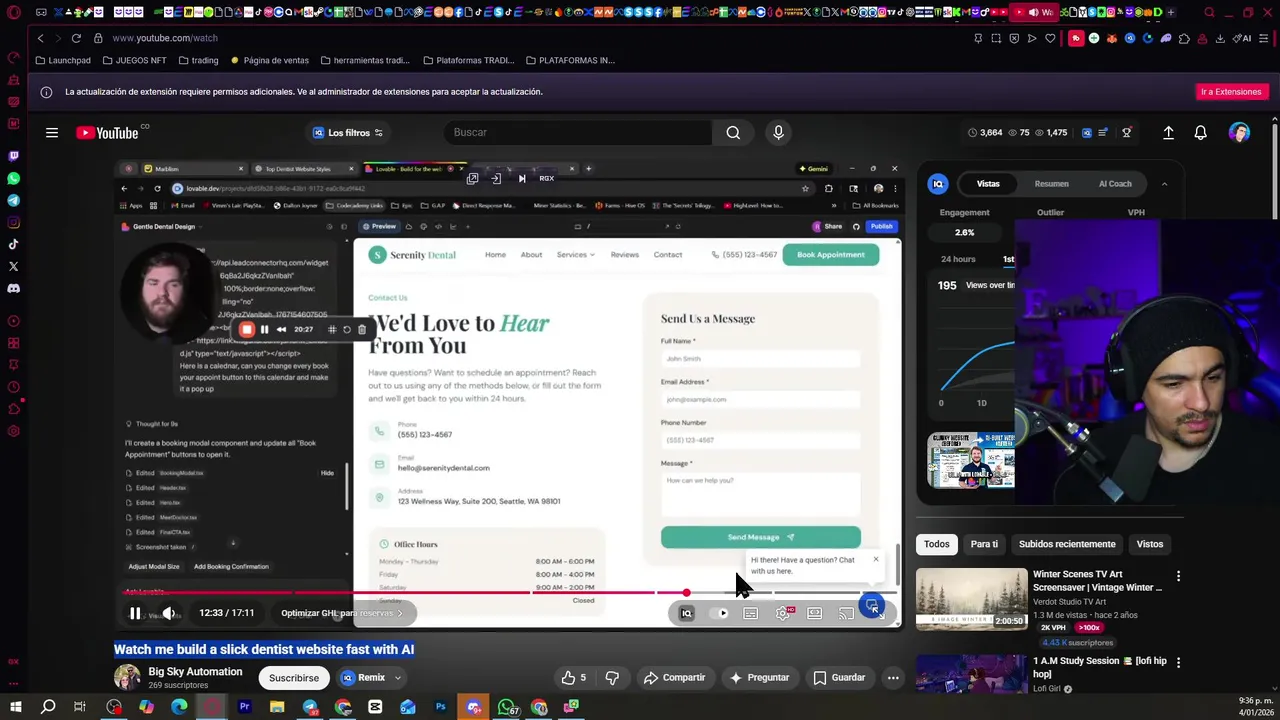Click the vidIQ trophy icon in header
This screenshot has height=720, width=1280.
[x=1127, y=132]
